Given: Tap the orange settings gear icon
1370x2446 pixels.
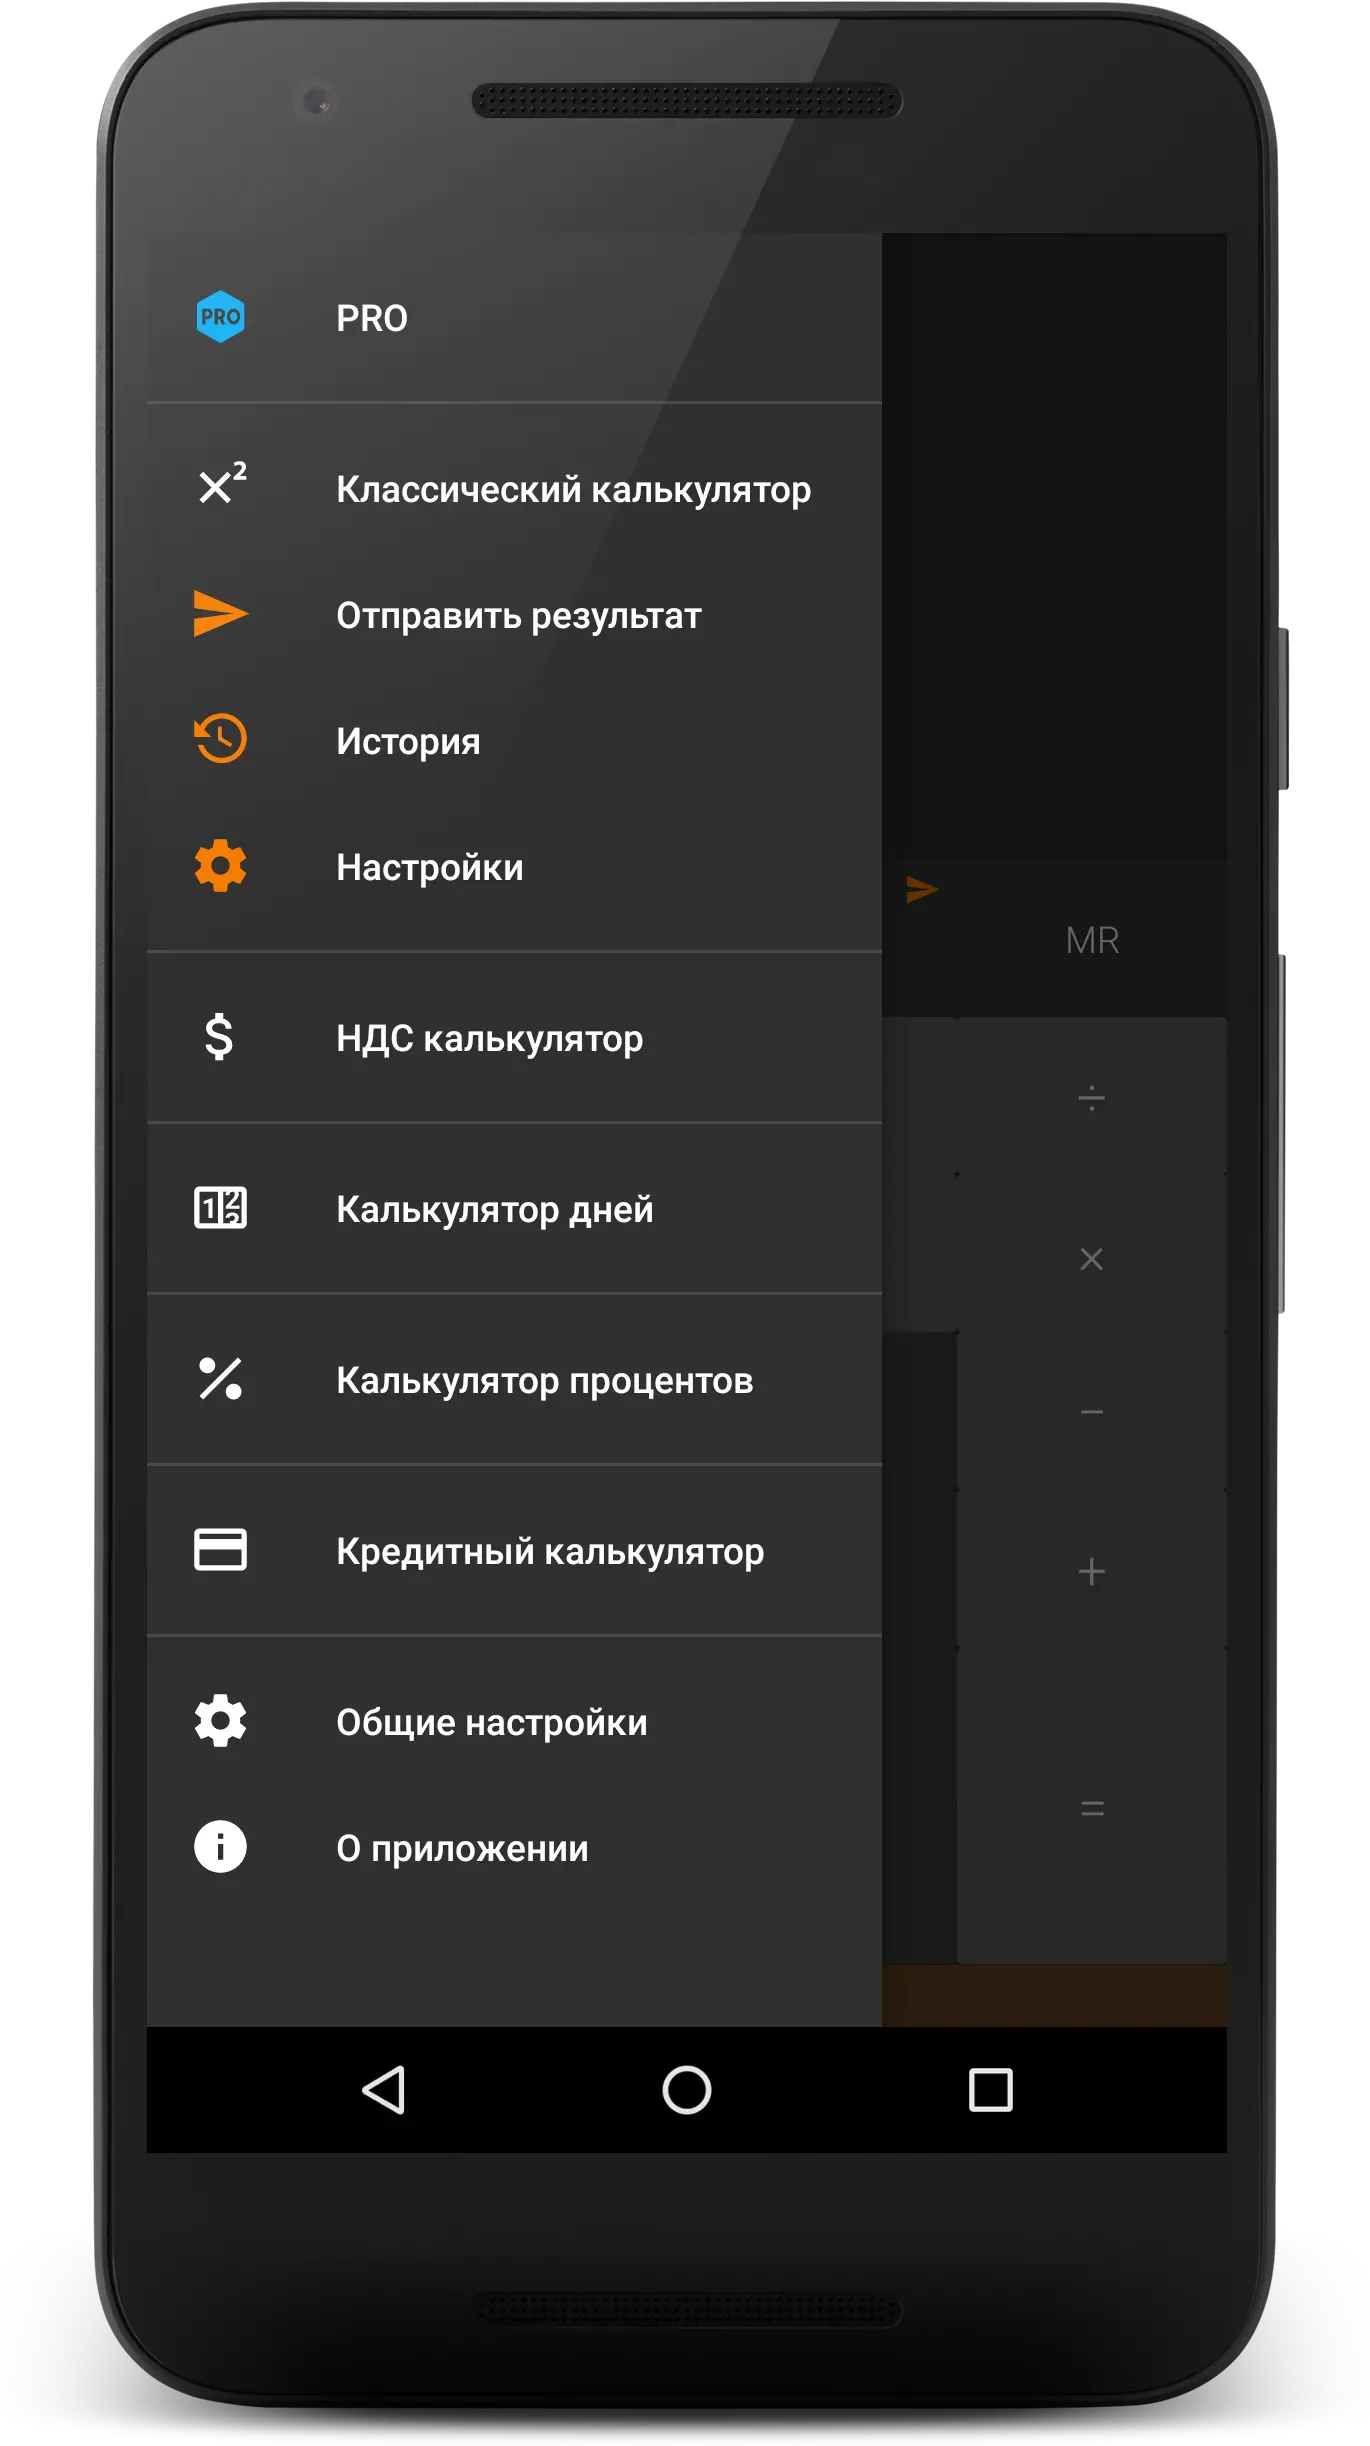Looking at the screenshot, I should [x=220, y=866].
